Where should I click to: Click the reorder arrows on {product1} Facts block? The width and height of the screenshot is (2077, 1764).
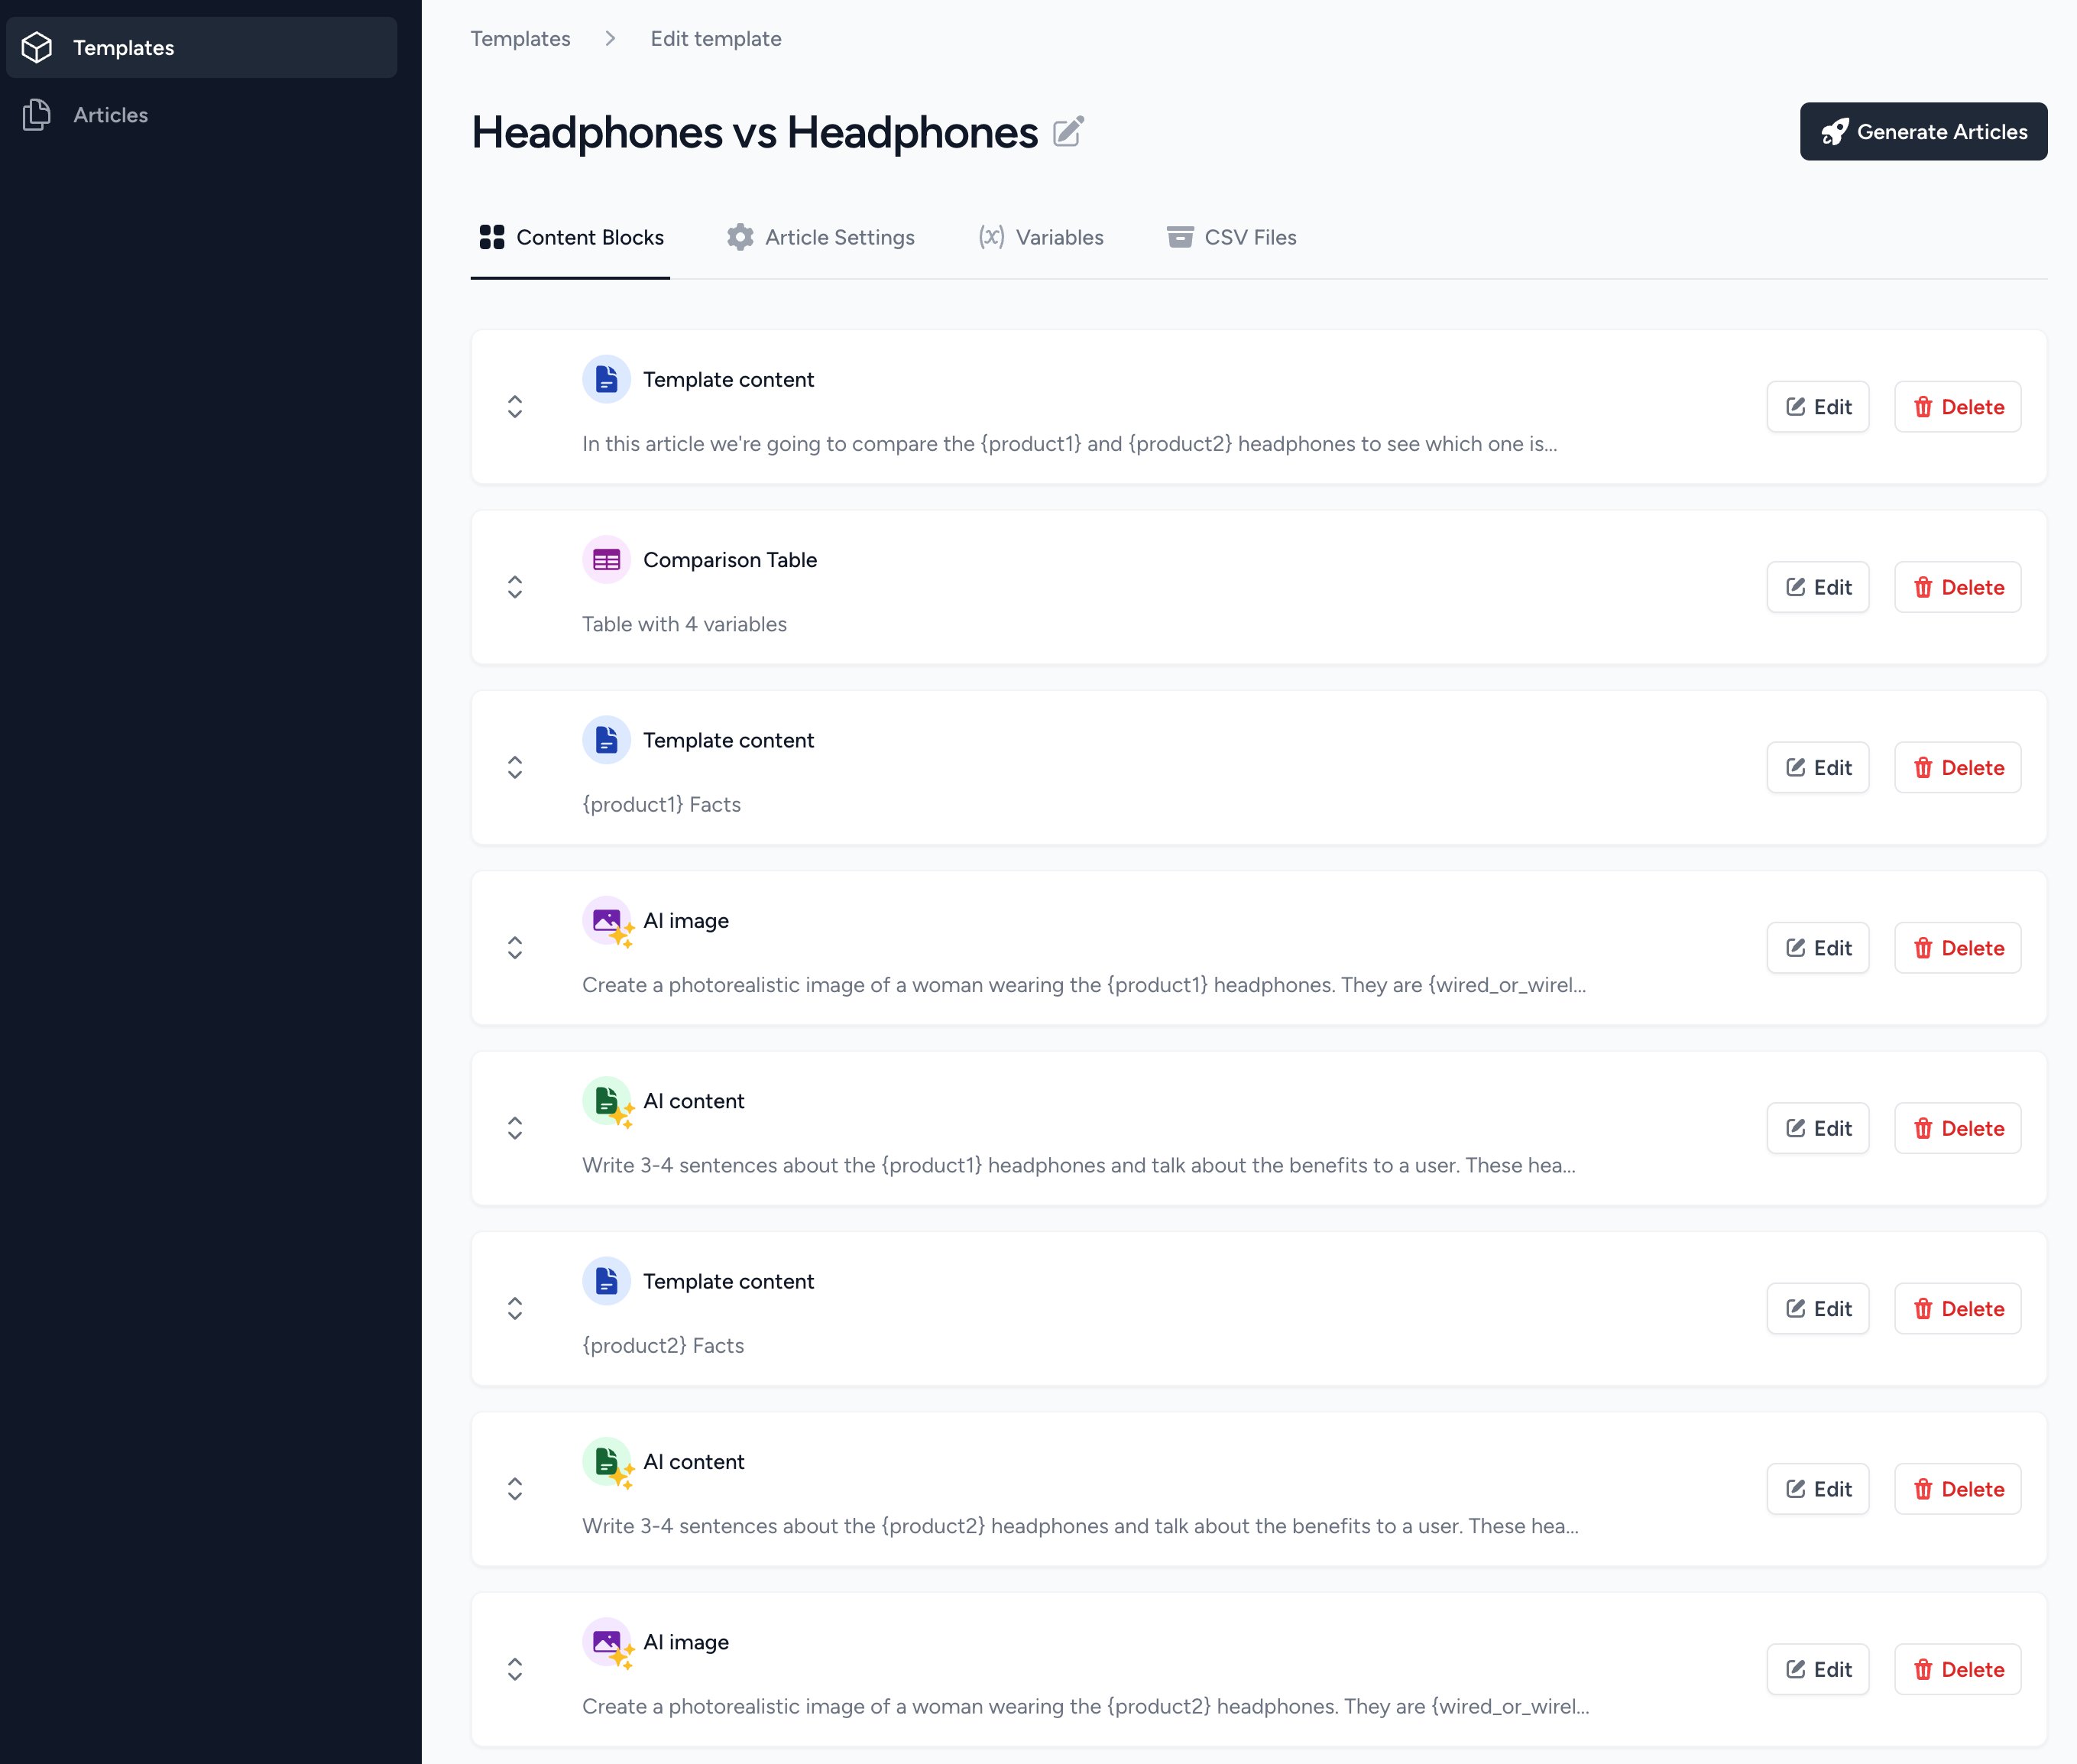[x=515, y=767]
